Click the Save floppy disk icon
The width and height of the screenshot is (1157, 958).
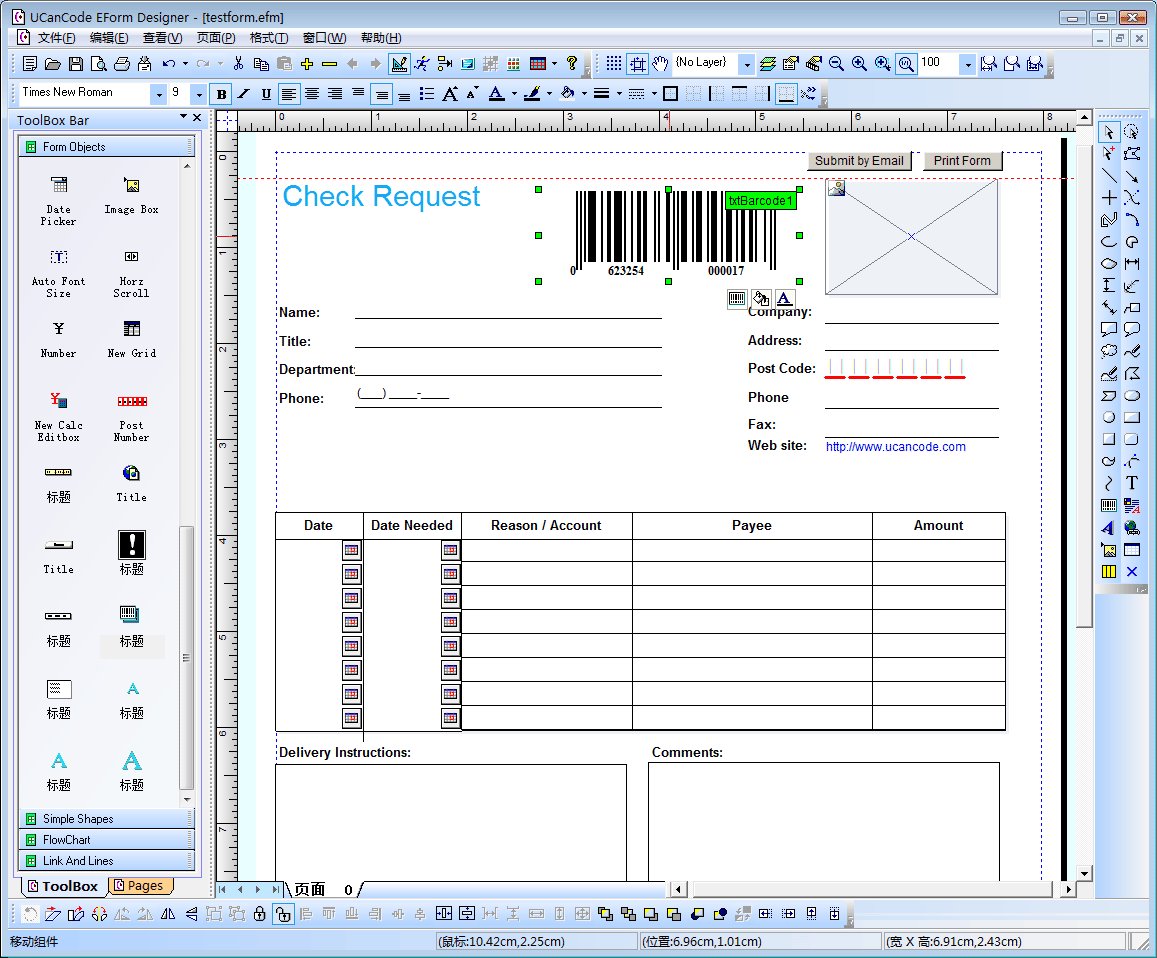click(76, 64)
